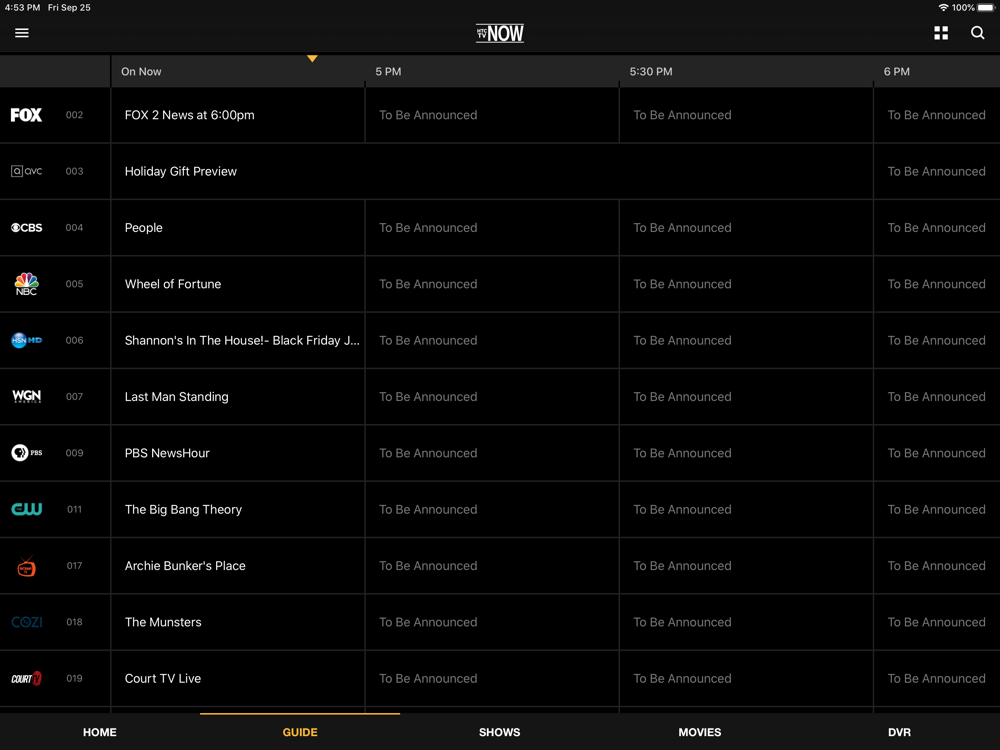Open Court TV Live program
1000x750 pixels.
pos(238,678)
